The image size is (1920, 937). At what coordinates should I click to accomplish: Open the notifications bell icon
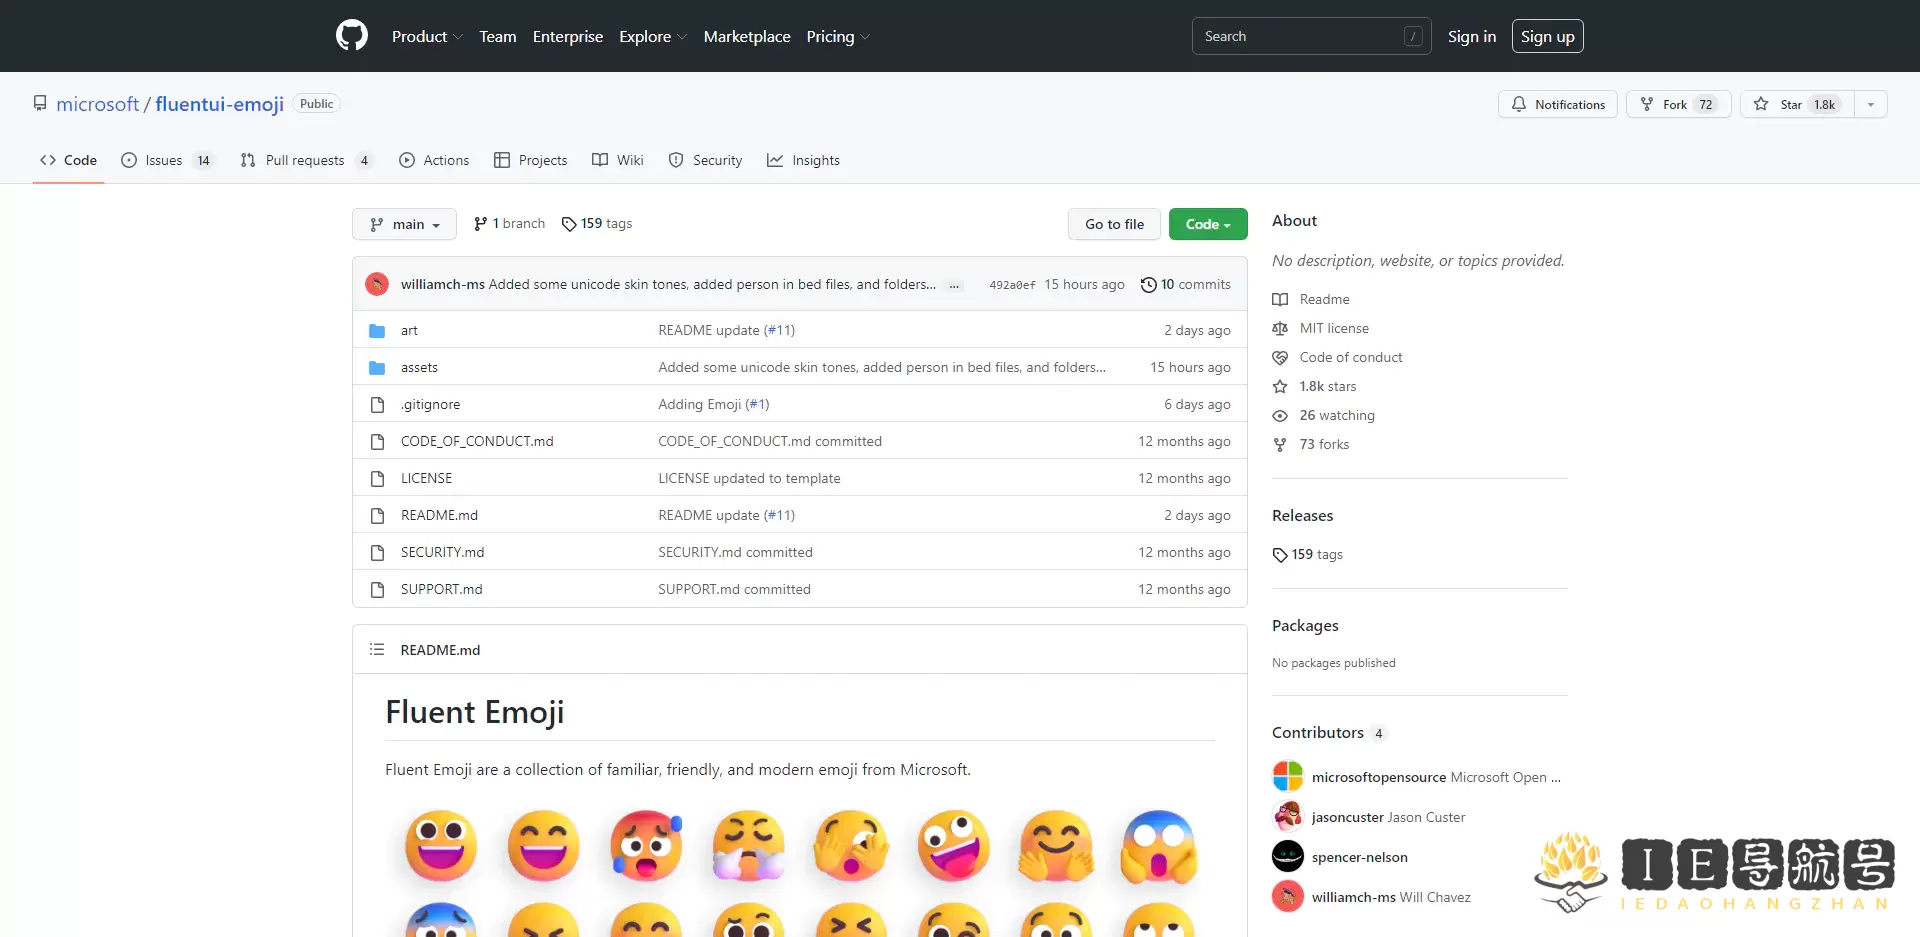pyautogui.click(x=1519, y=104)
